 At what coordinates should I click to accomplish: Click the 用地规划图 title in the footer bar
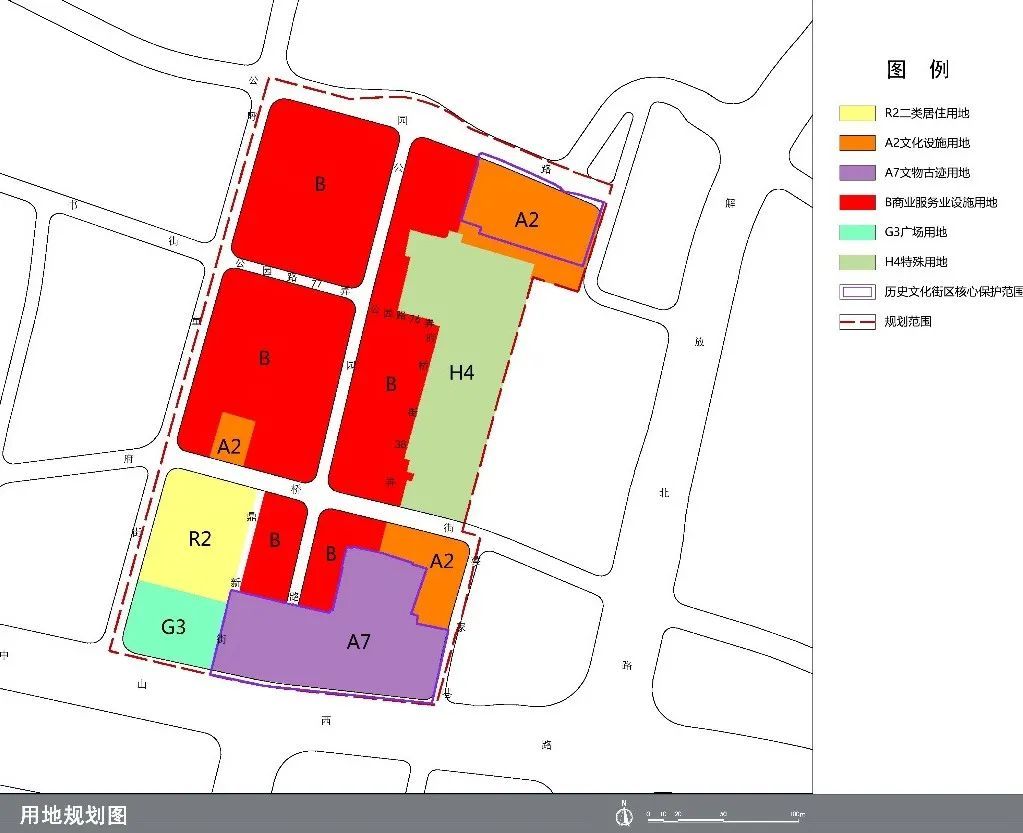(x=73, y=815)
